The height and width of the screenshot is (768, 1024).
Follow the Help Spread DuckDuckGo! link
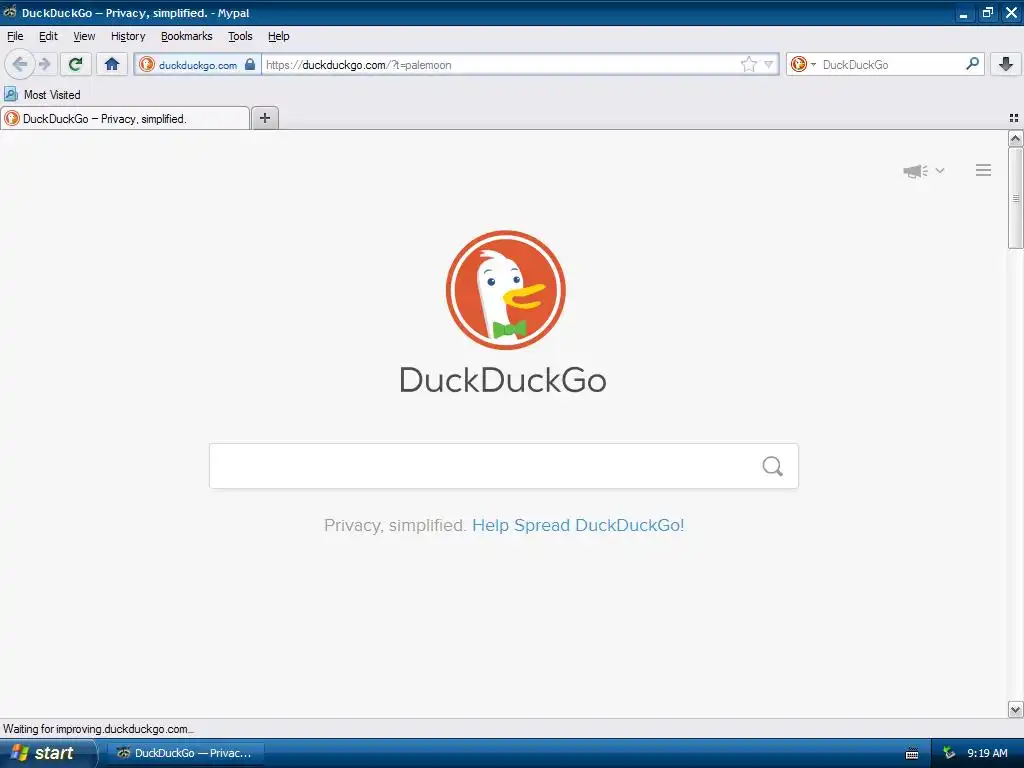pos(578,525)
